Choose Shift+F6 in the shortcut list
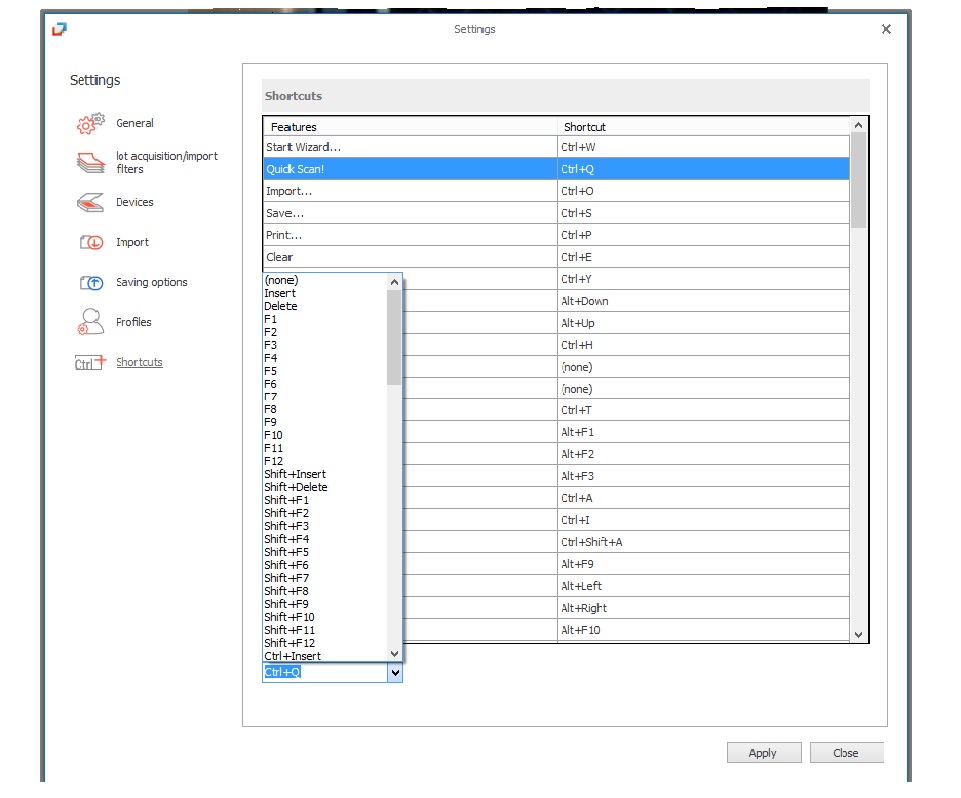The image size is (961, 798). (325, 564)
